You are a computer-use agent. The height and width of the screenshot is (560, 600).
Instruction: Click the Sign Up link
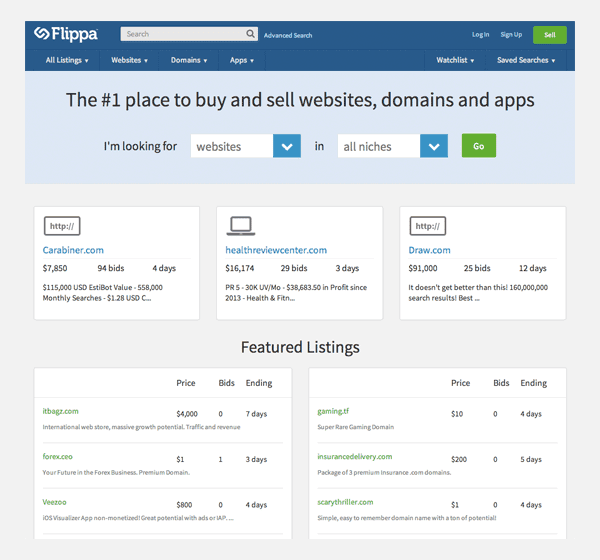tap(511, 35)
